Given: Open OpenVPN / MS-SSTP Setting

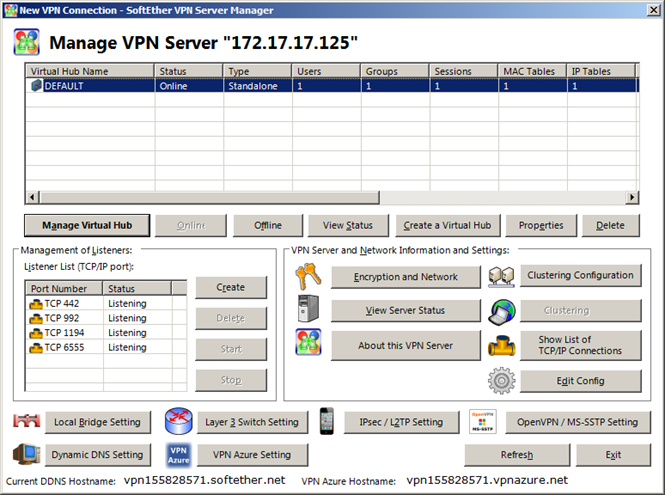Looking at the screenshot, I should [578, 422].
